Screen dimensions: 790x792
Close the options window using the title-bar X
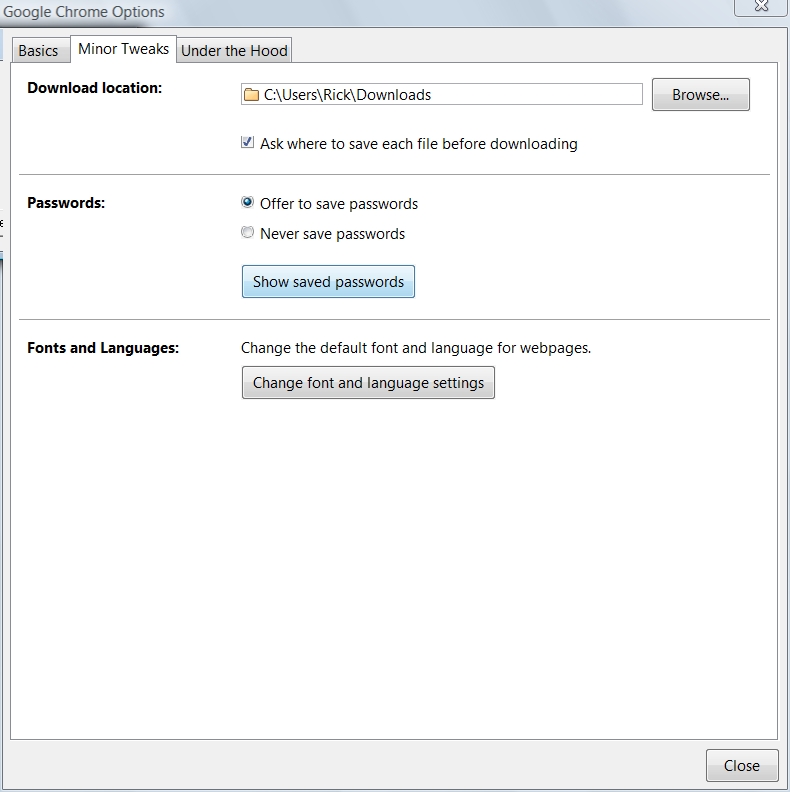point(760,7)
